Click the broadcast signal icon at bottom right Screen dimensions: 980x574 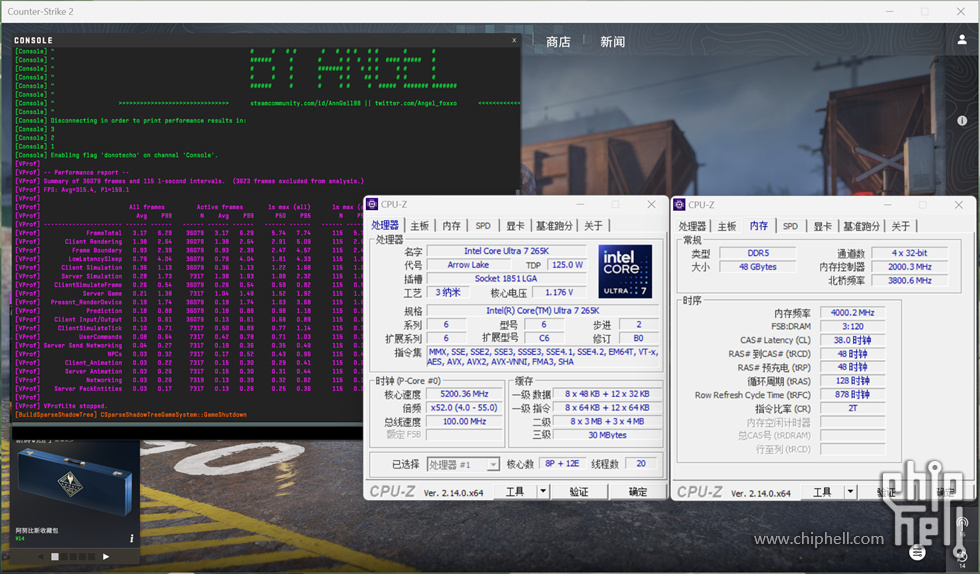[x=962, y=522]
